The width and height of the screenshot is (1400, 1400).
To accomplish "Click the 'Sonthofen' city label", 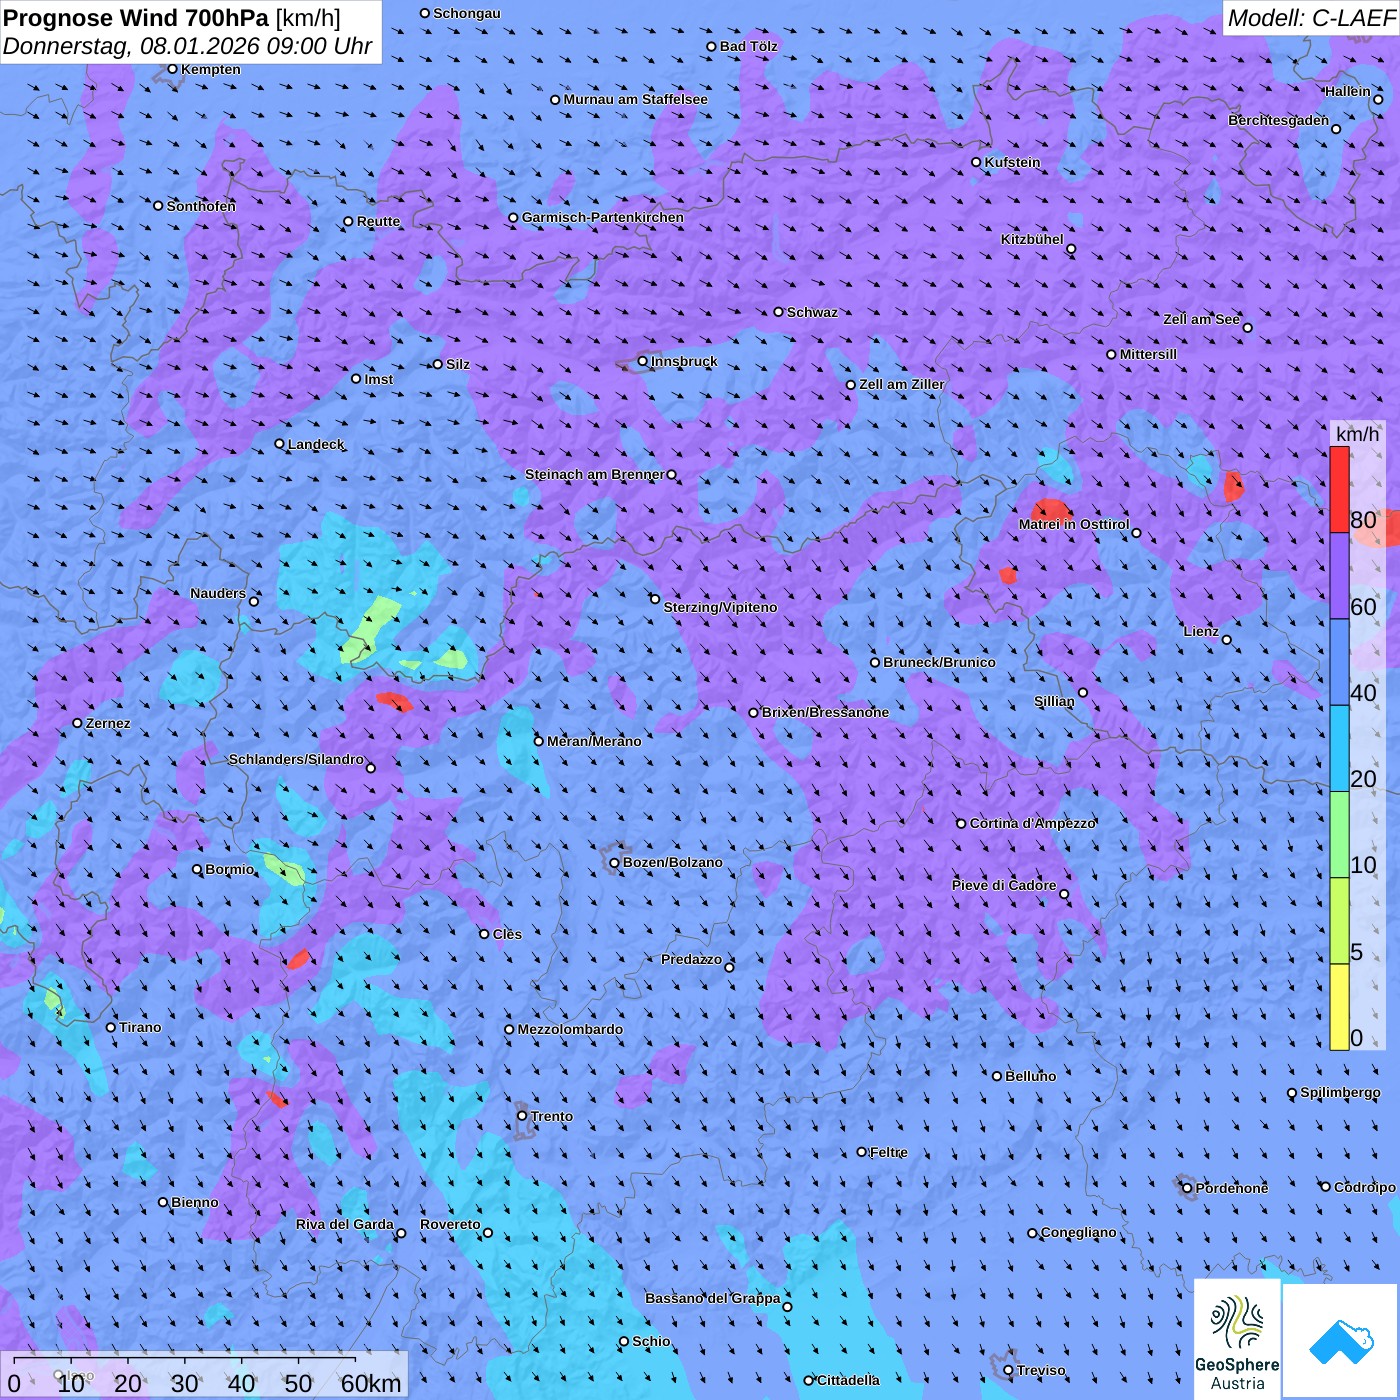I will point(202,206).
